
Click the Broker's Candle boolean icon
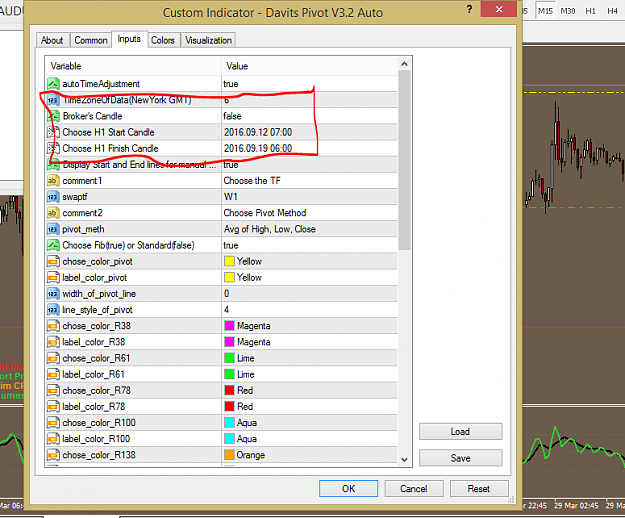(53, 116)
